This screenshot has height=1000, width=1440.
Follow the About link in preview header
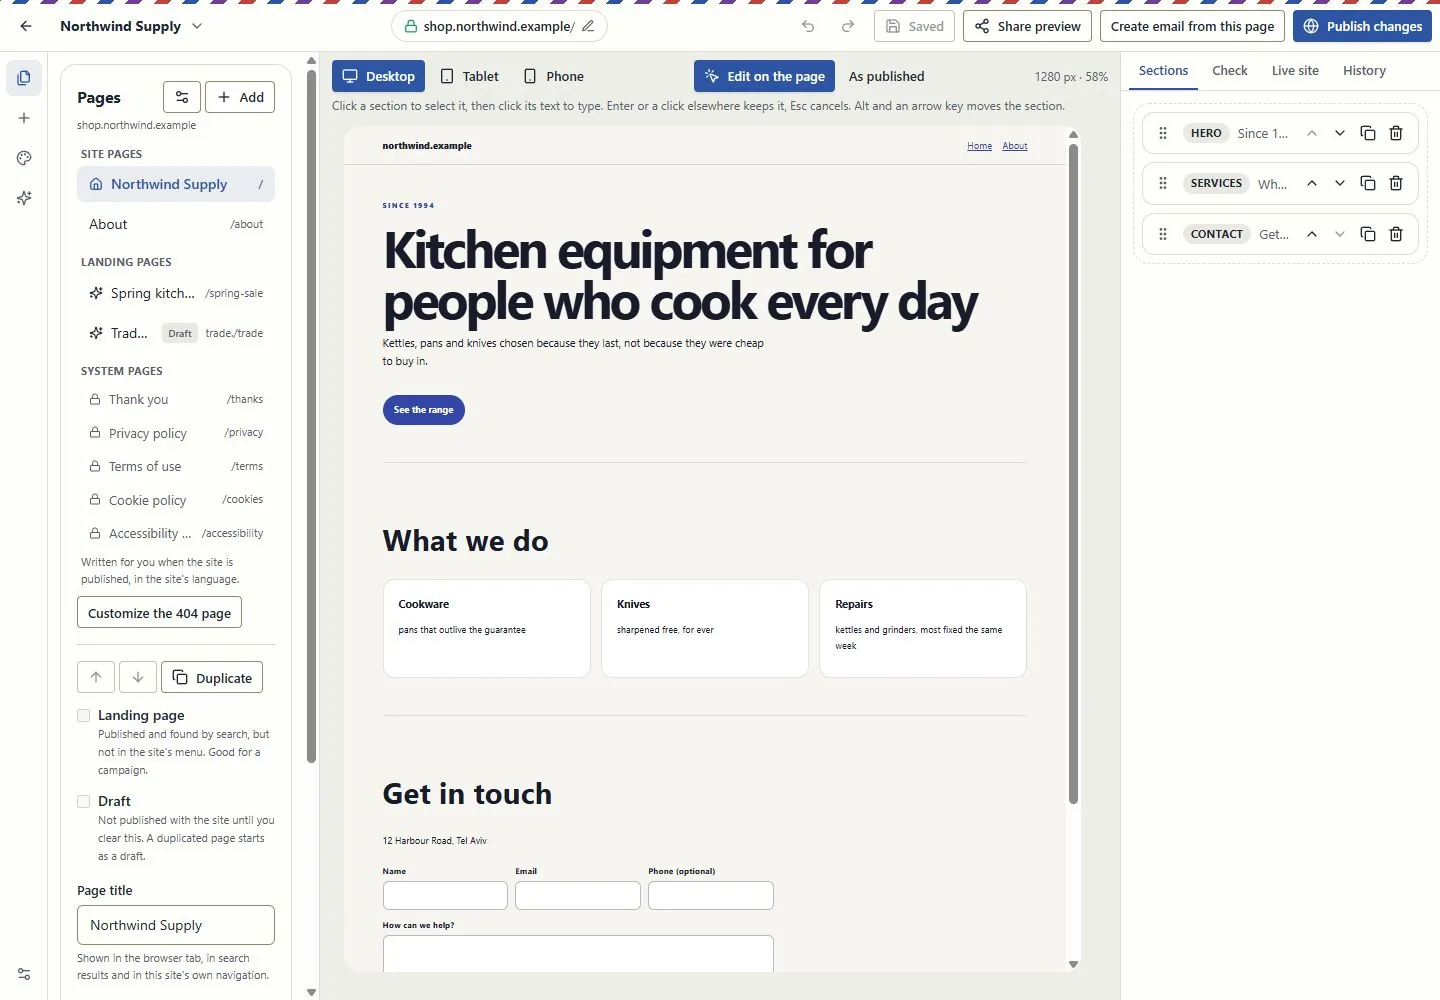click(1015, 146)
